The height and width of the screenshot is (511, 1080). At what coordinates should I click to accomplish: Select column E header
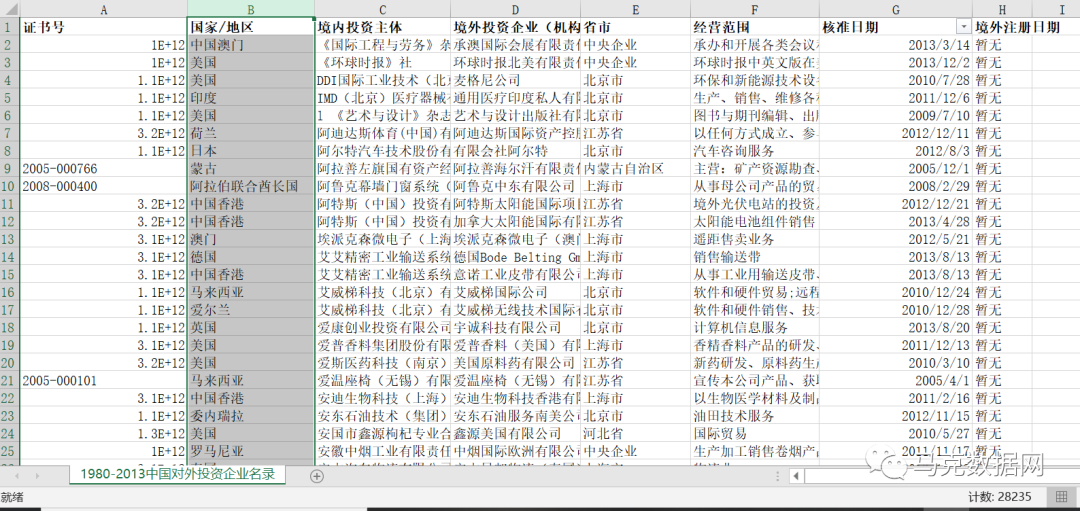click(636, 9)
